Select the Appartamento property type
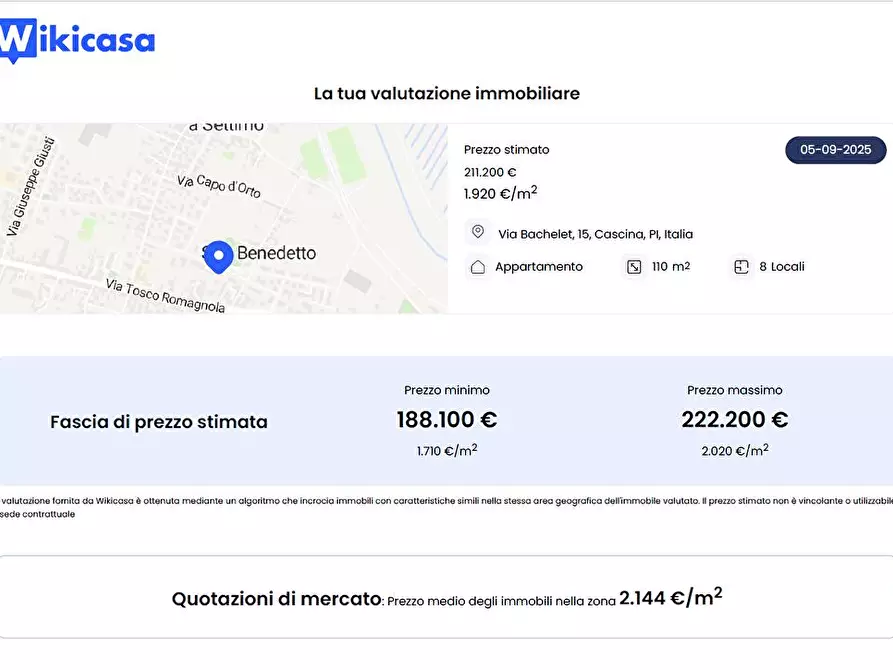 (538, 266)
